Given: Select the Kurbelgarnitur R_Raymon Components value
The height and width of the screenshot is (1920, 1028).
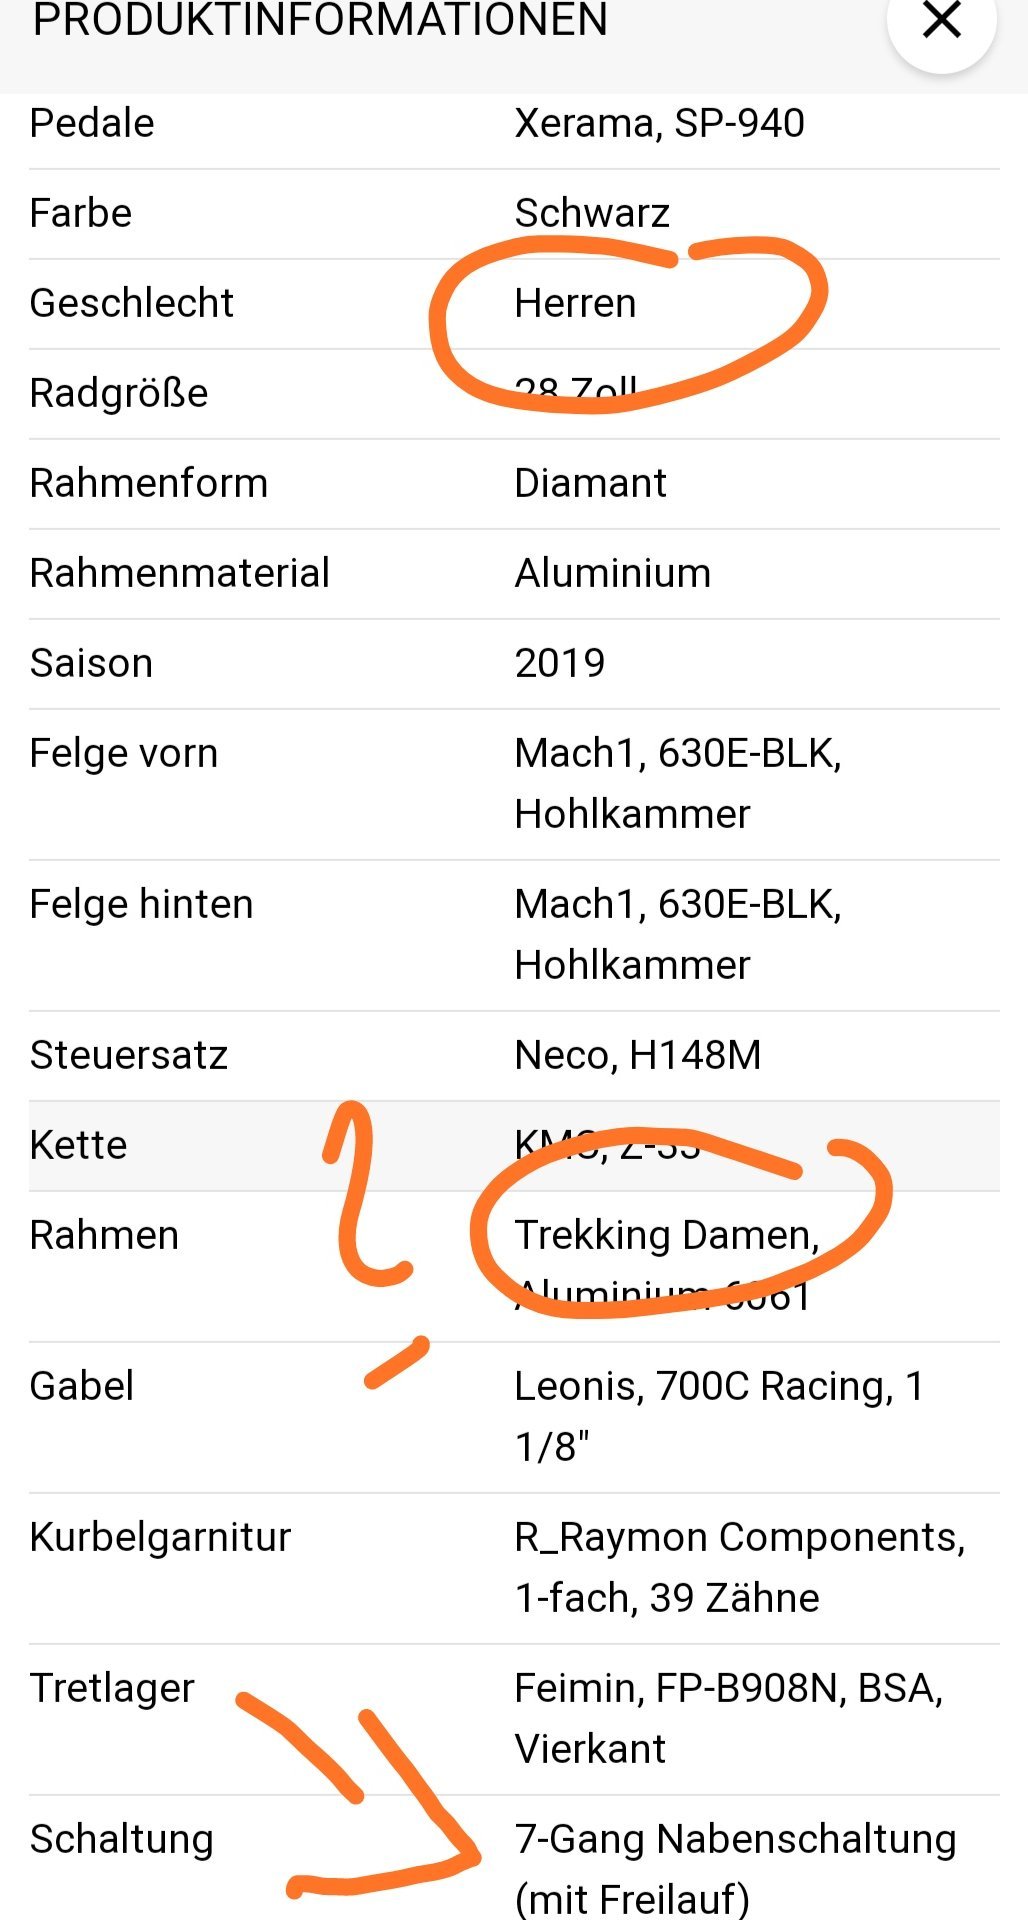Looking at the screenshot, I should (739, 1537).
